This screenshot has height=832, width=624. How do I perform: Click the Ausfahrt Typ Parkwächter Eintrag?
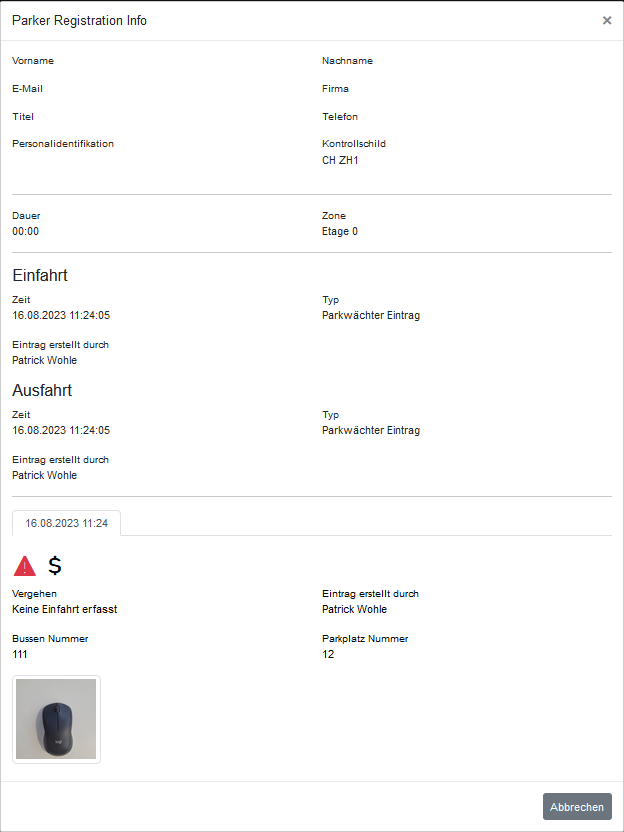coord(371,430)
